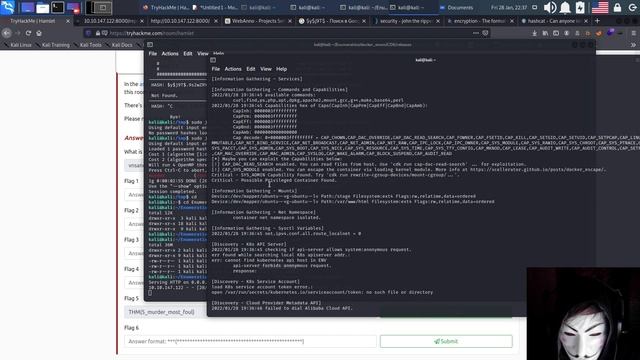
Task: Click the Flag 1 label on page
Action: [x=131, y=181]
